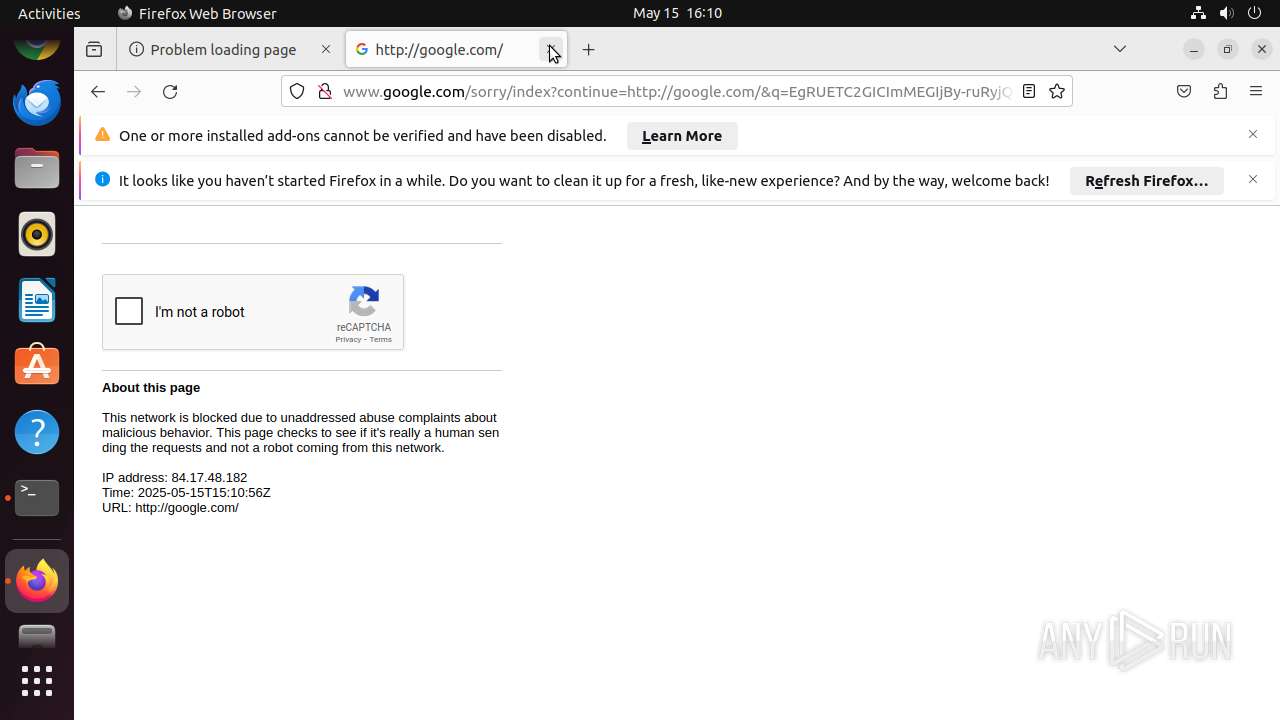
Task: Open the Activities overview
Action: pyautogui.click(x=49, y=13)
